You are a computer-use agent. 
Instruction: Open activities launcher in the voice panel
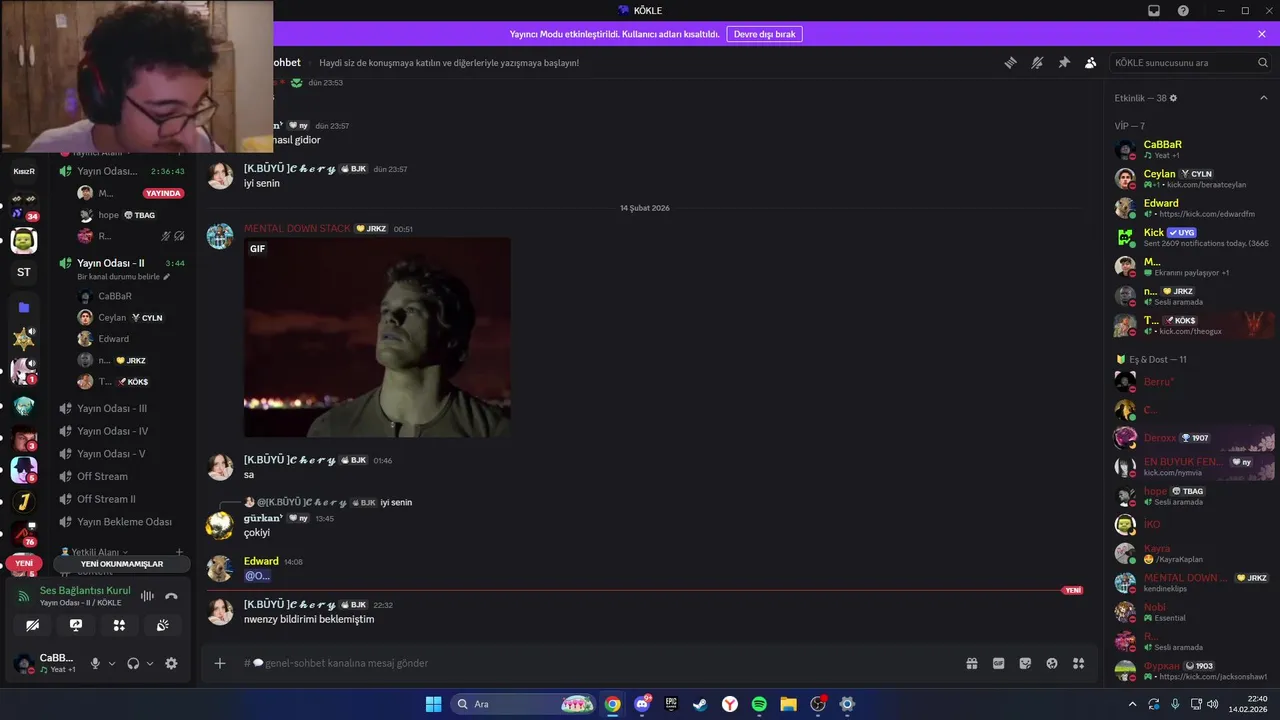click(119, 625)
